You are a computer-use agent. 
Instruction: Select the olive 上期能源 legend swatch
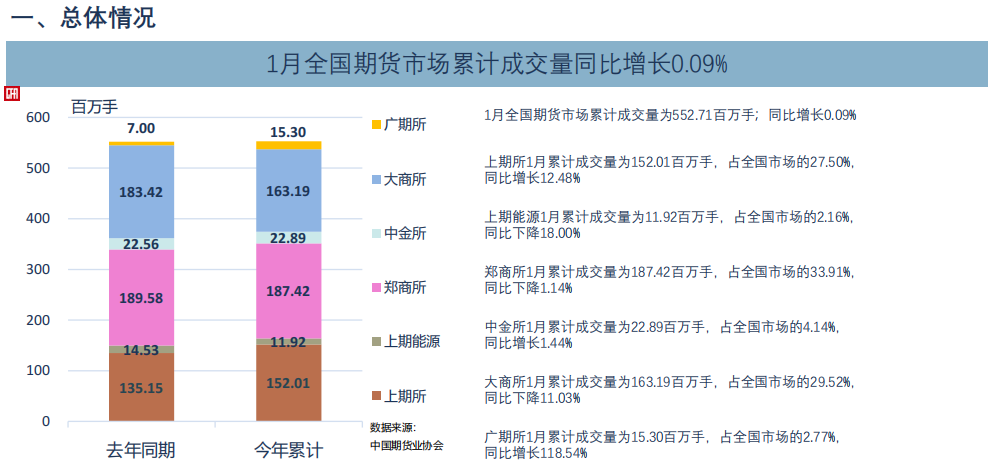coord(376,342)
